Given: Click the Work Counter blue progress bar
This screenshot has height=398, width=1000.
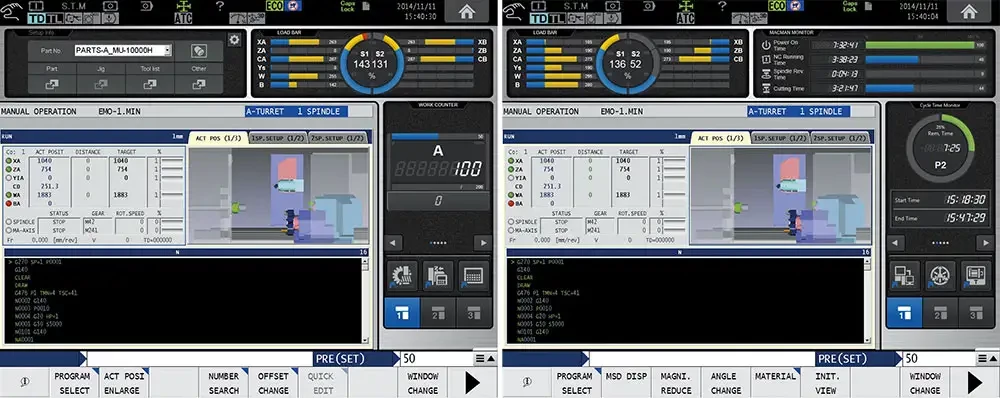Looking at the screenshot, I should click(415, 136).
